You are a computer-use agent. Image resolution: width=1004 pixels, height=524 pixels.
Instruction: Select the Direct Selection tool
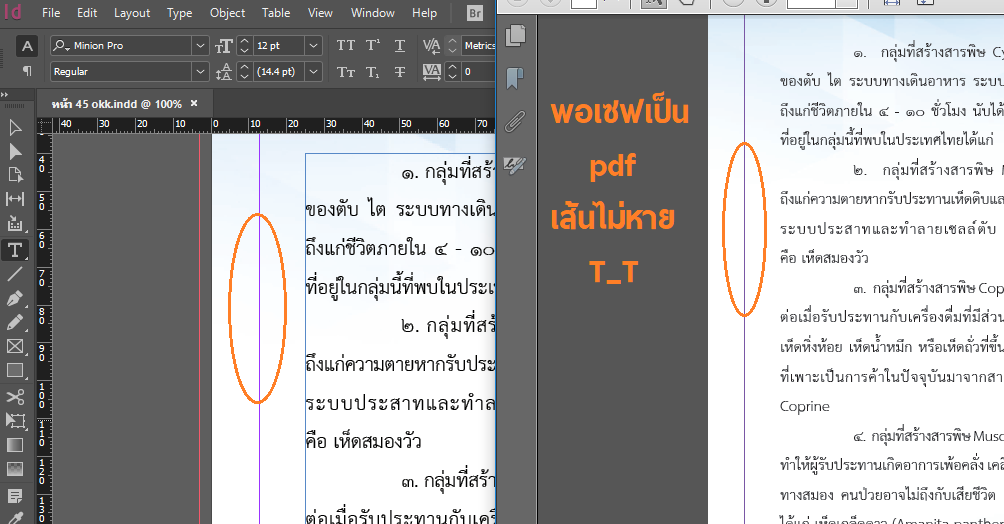15,151
